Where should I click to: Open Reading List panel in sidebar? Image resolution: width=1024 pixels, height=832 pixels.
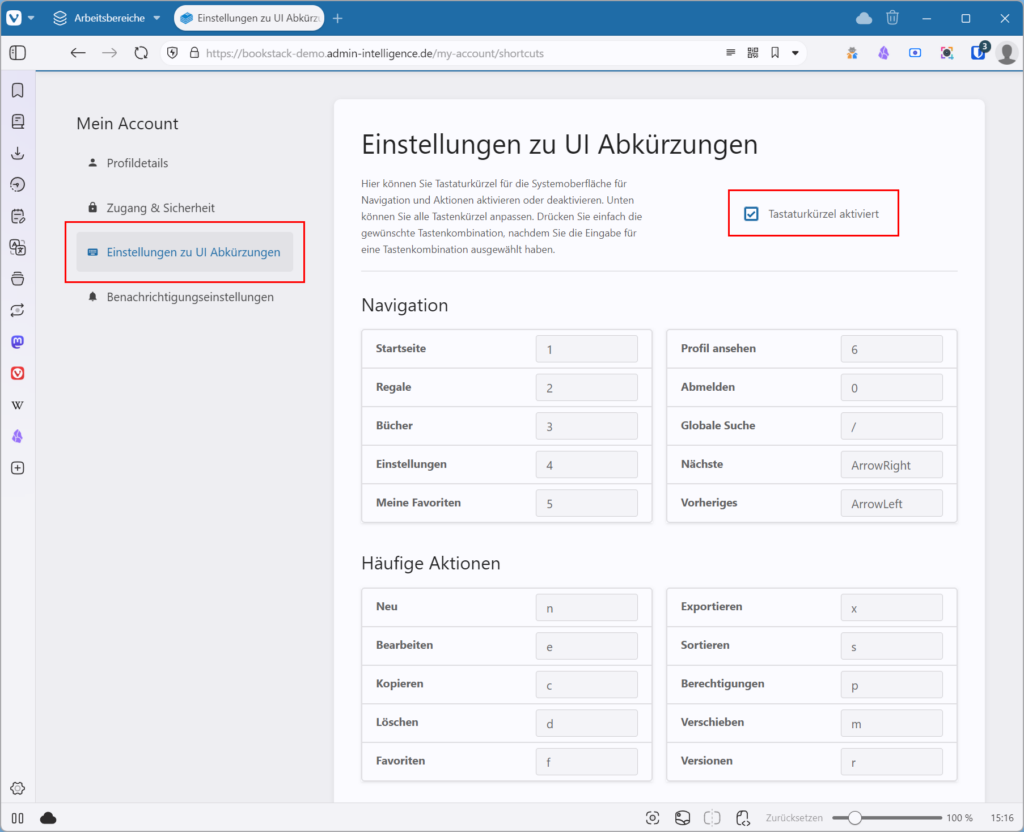coord(18,121)
